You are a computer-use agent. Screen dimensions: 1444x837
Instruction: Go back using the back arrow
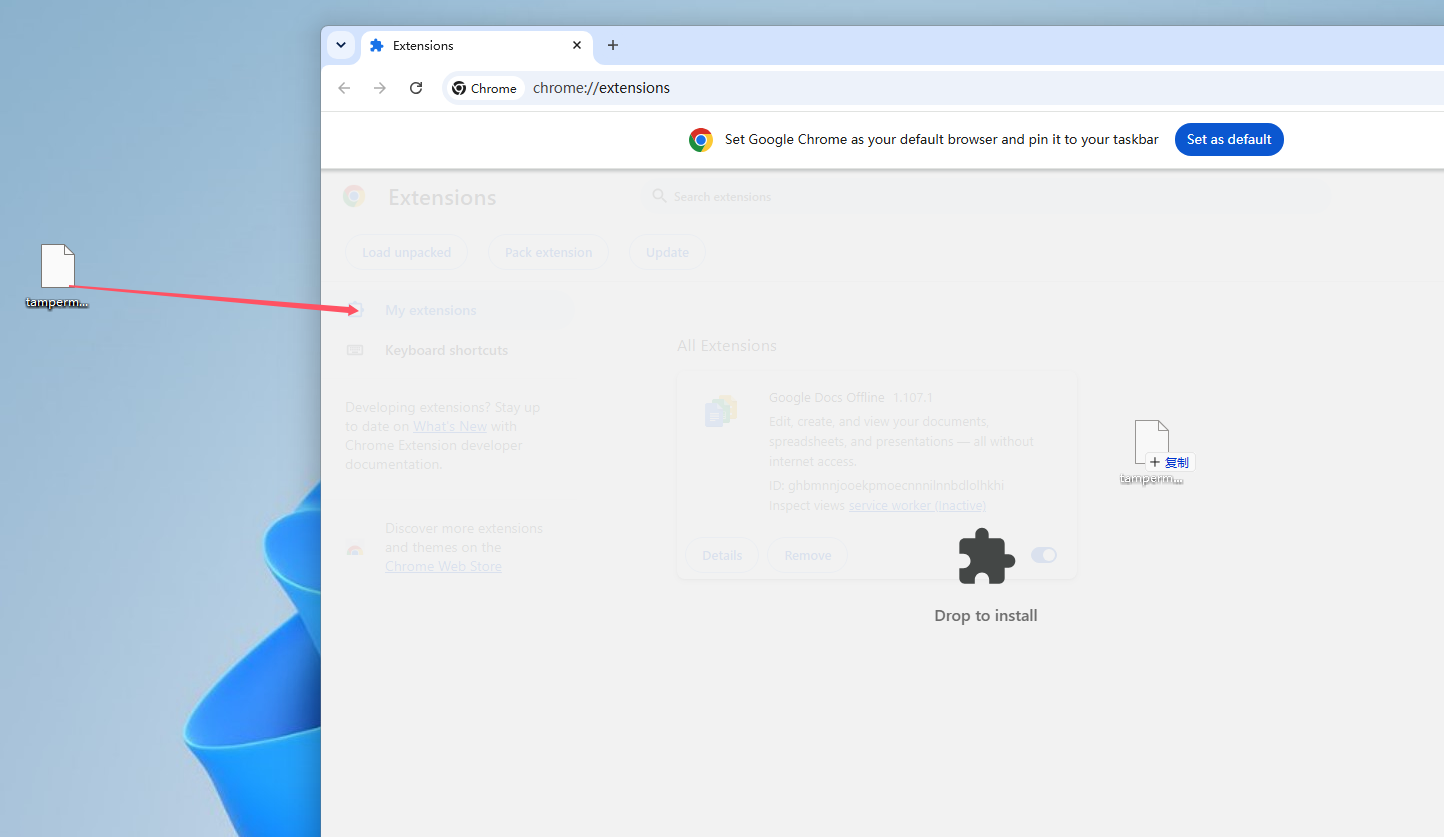pos(344,88)
